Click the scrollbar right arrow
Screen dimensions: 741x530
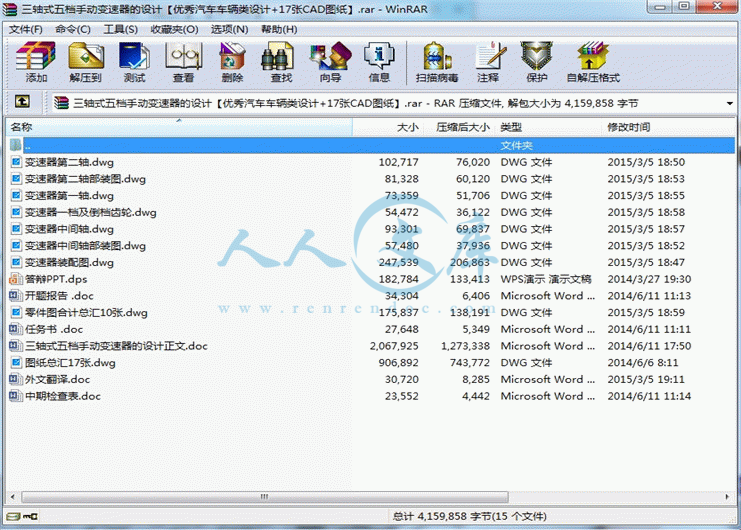(727, 496)
